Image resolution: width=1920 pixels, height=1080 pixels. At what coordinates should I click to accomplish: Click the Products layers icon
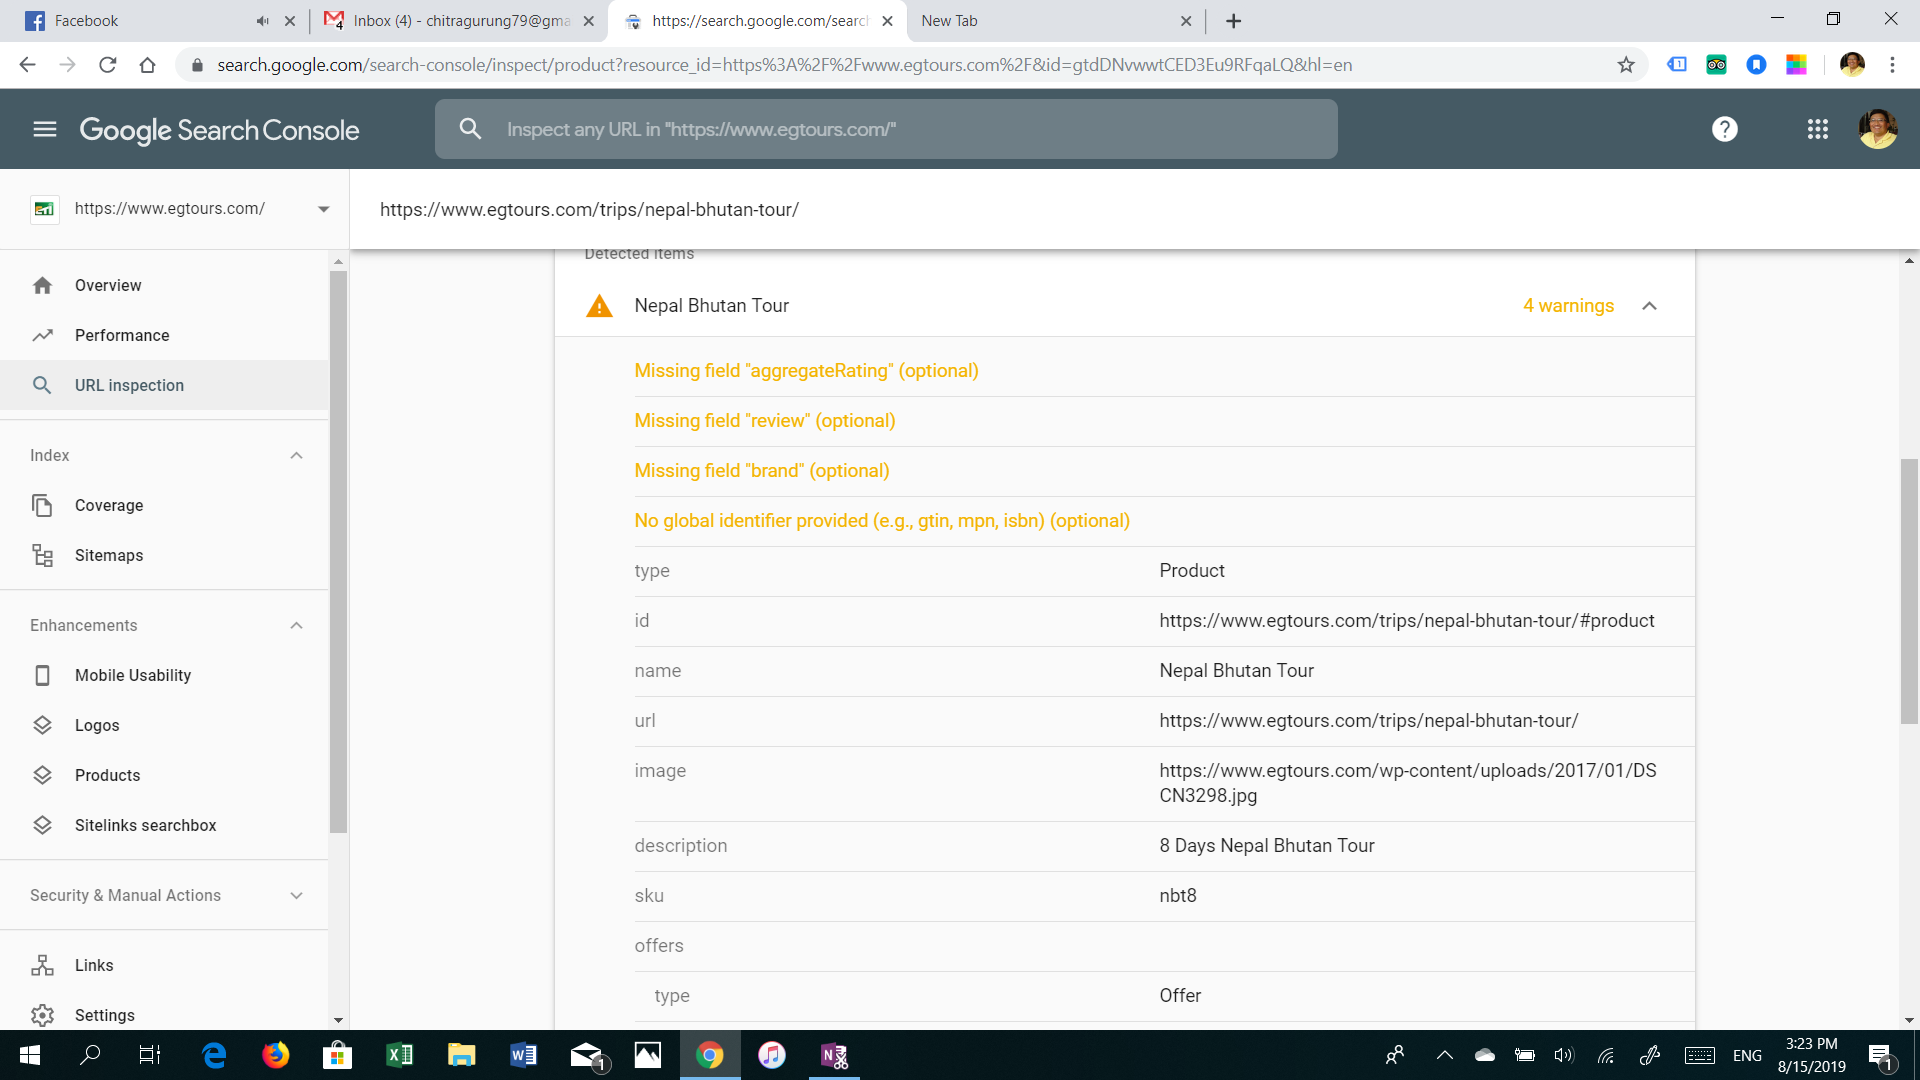coord(42,775)
